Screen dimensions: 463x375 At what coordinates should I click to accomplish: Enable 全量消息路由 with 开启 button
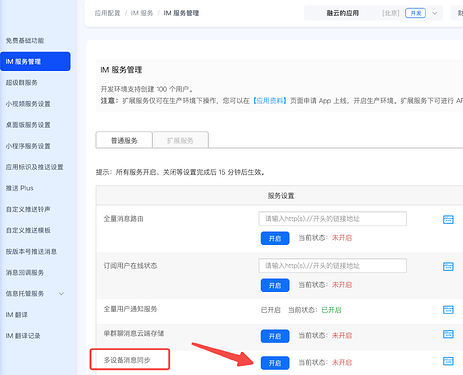(x=275, y=238)
